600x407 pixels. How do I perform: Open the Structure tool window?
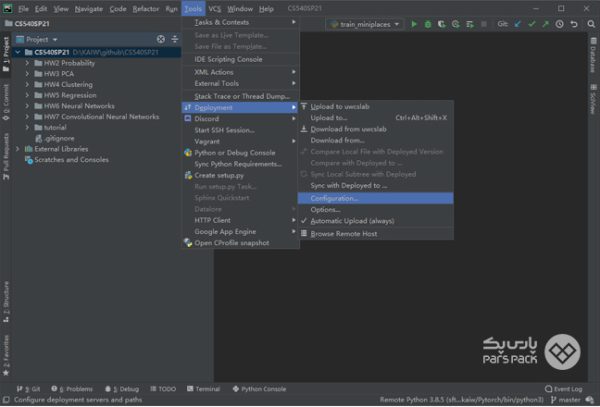pyautogui.click(x=6, y=301)
